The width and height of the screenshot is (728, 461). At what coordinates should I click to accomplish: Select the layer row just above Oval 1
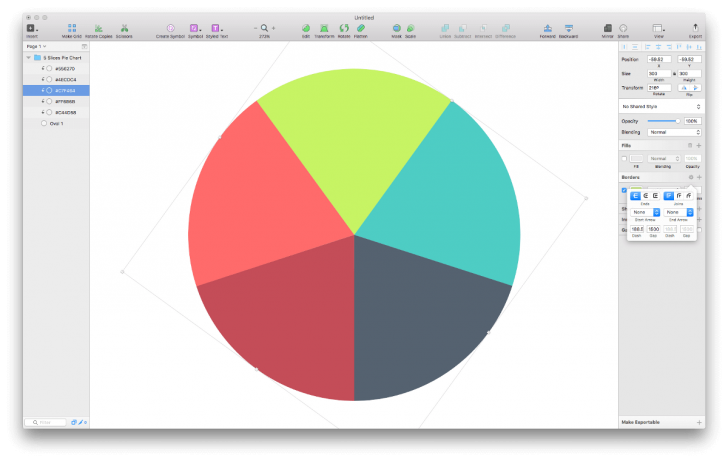56,112
